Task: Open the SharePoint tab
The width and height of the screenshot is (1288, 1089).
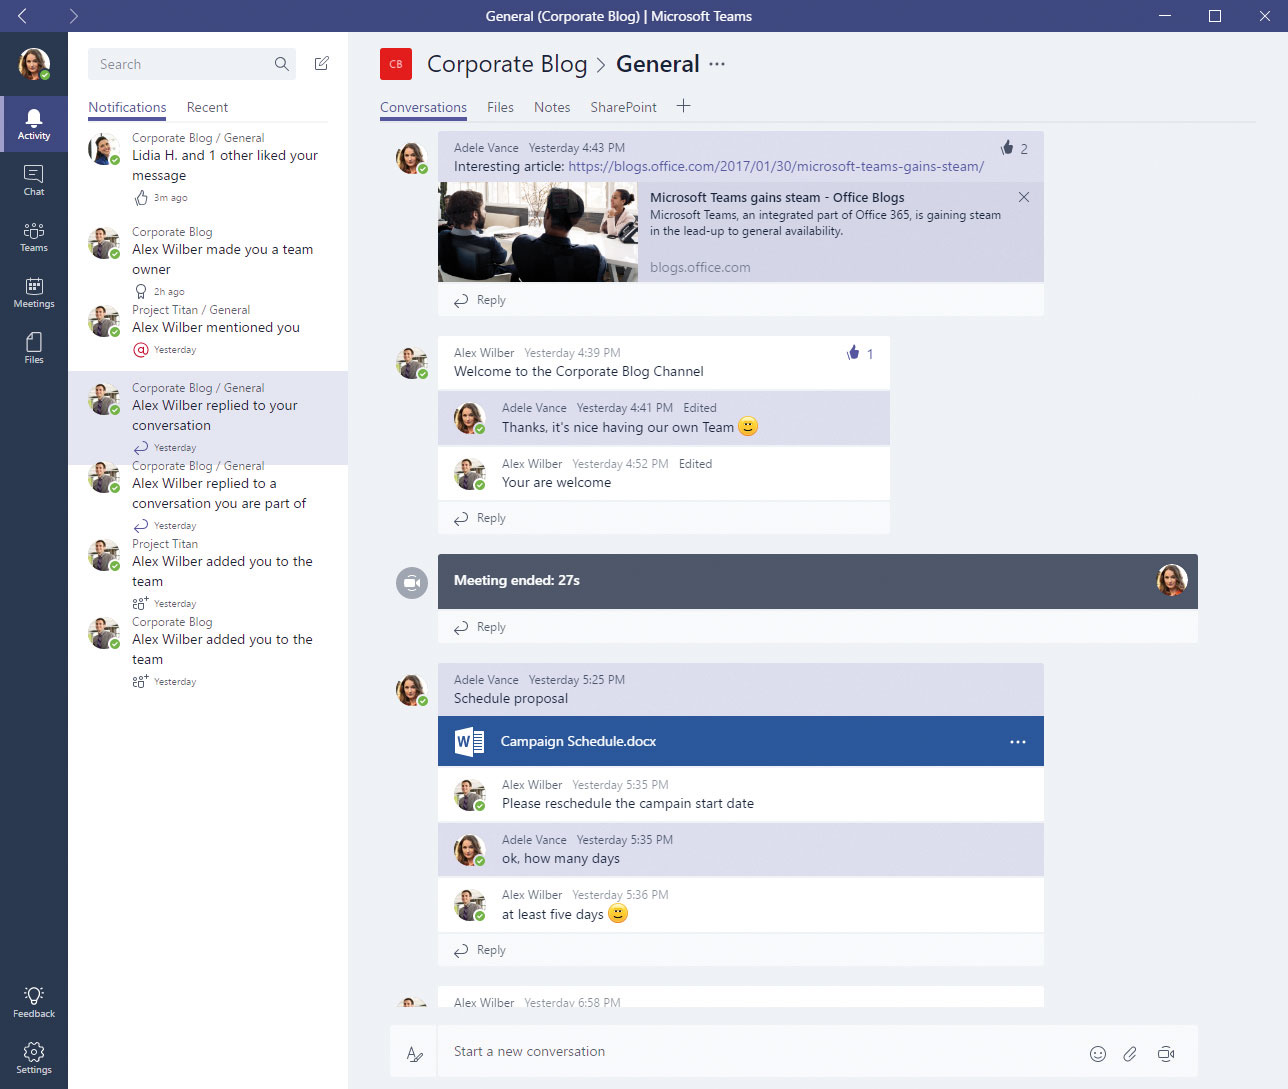Action: click(x=623, y=107)
